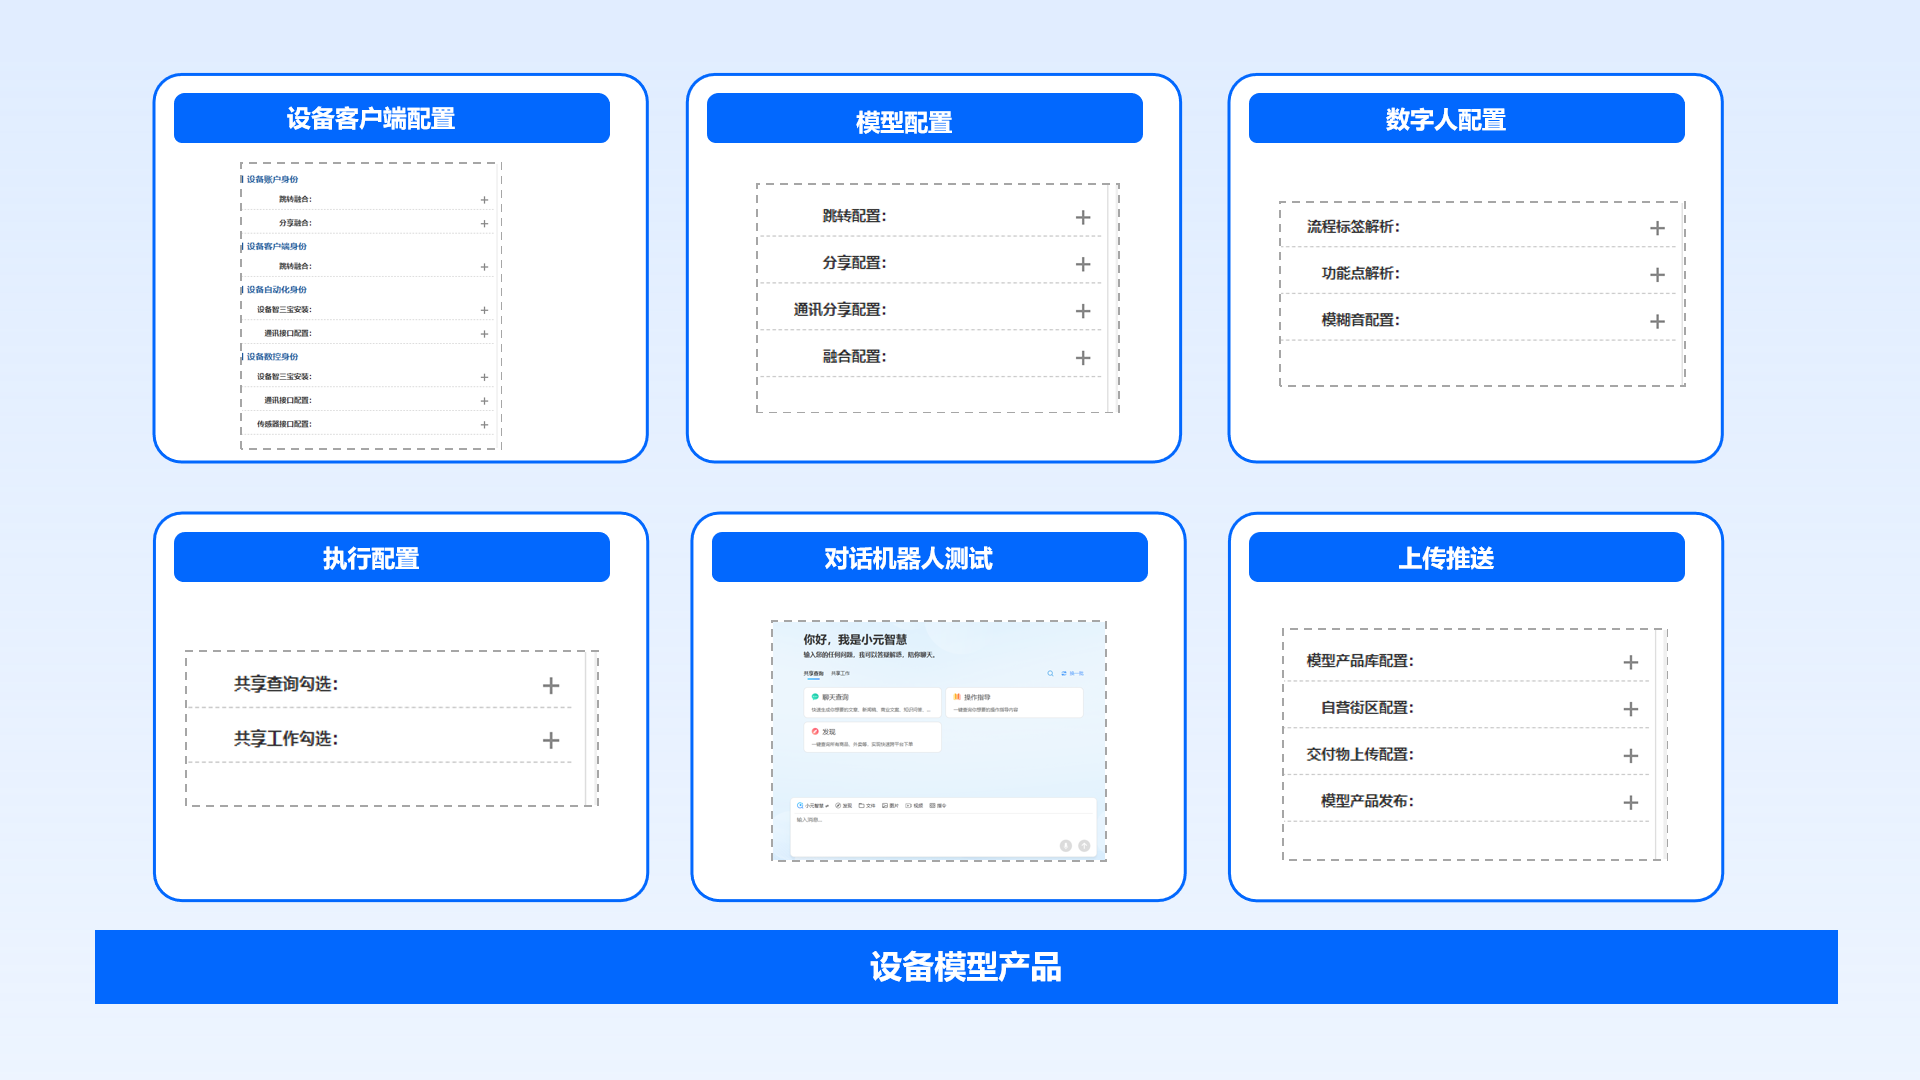
Task: Click the 换一批 refresh icon
Action: [x=1064, y=673]
